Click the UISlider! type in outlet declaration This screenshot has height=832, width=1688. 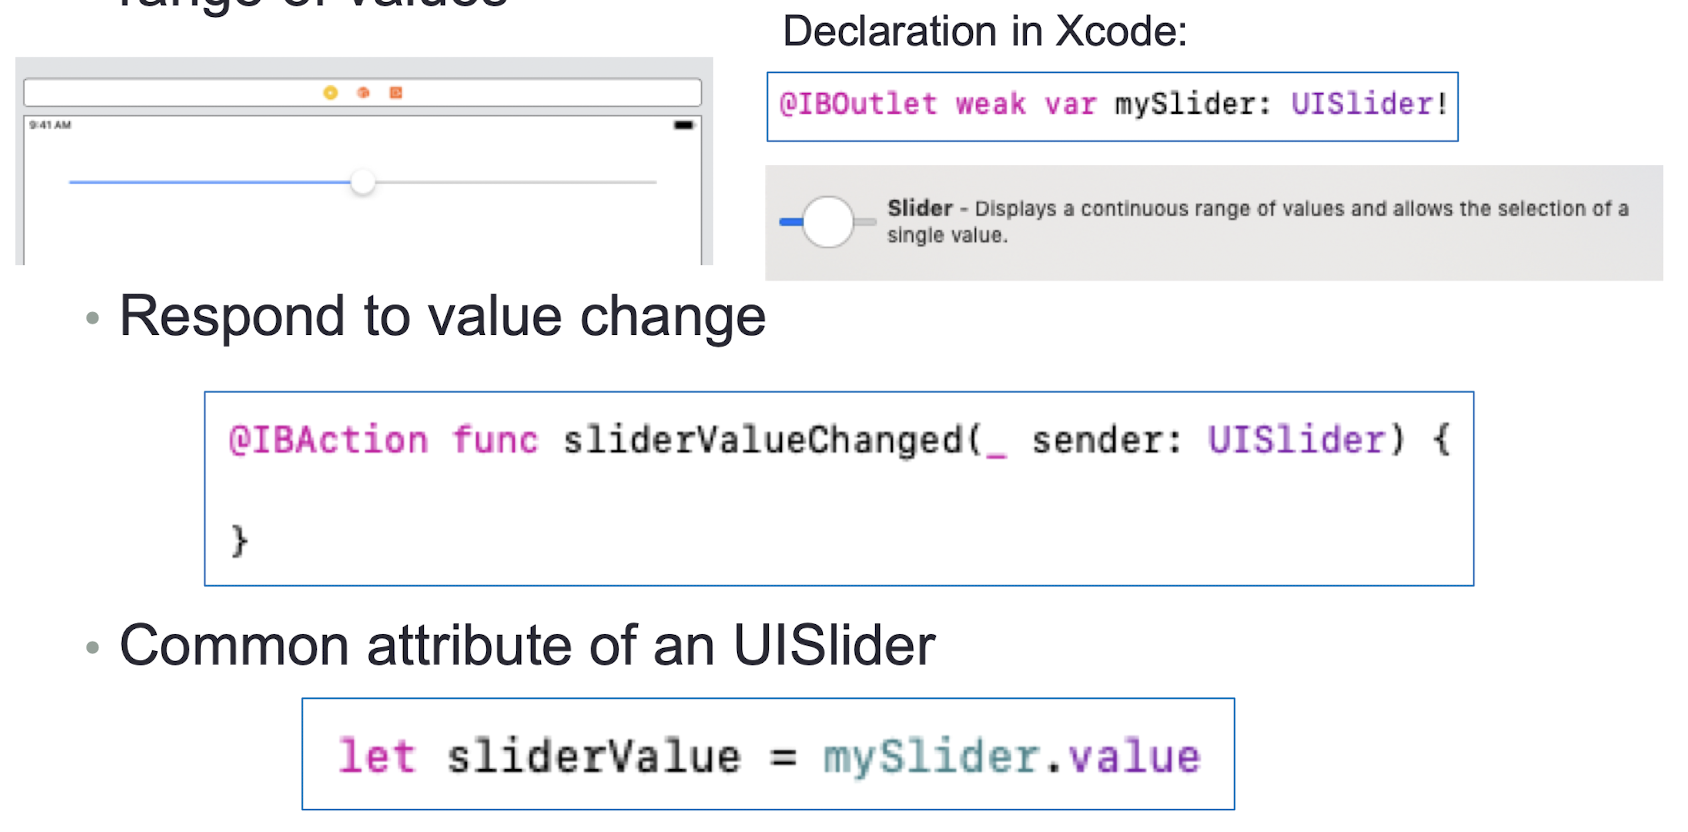coord(1369,104)
